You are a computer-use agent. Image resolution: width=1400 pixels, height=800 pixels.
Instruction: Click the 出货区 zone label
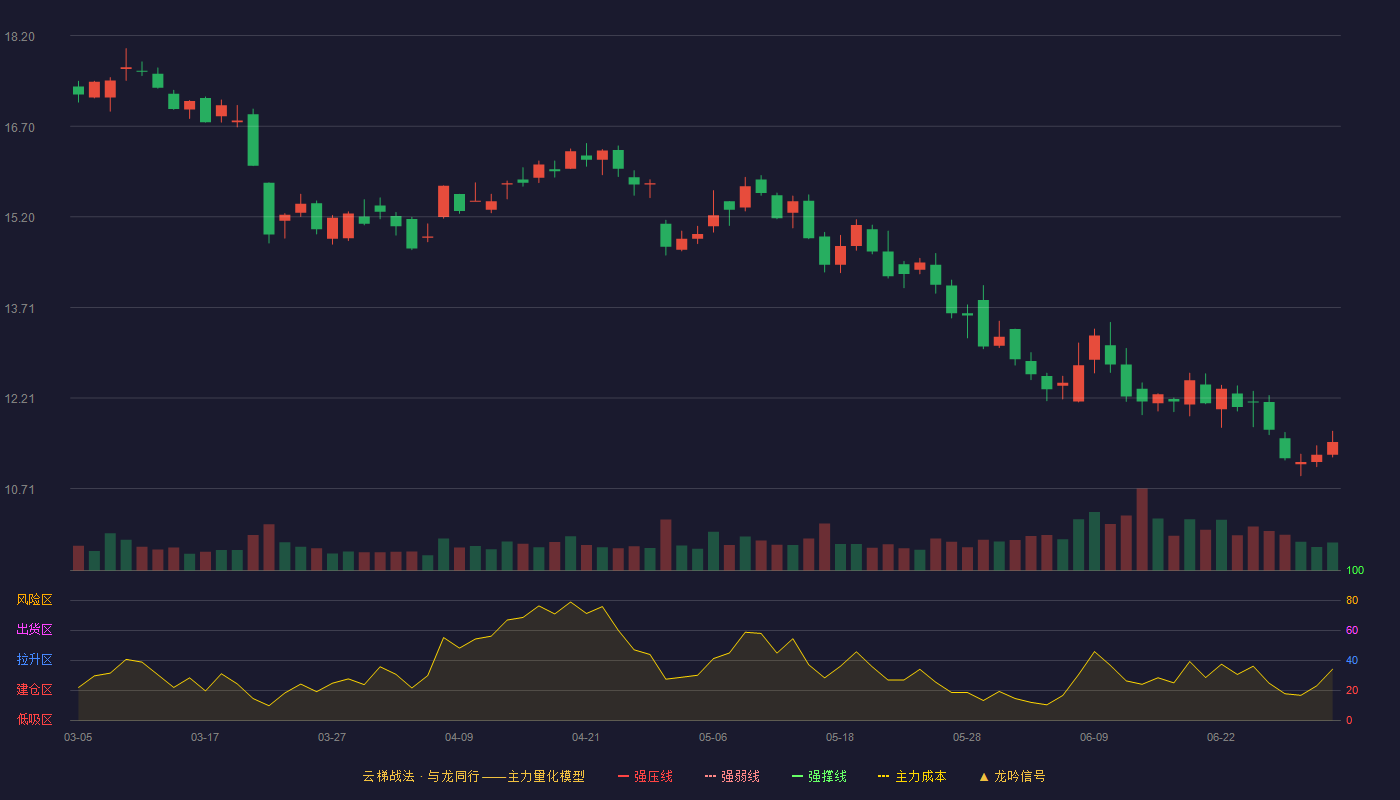pyautogui.click(x=34, y=630)
